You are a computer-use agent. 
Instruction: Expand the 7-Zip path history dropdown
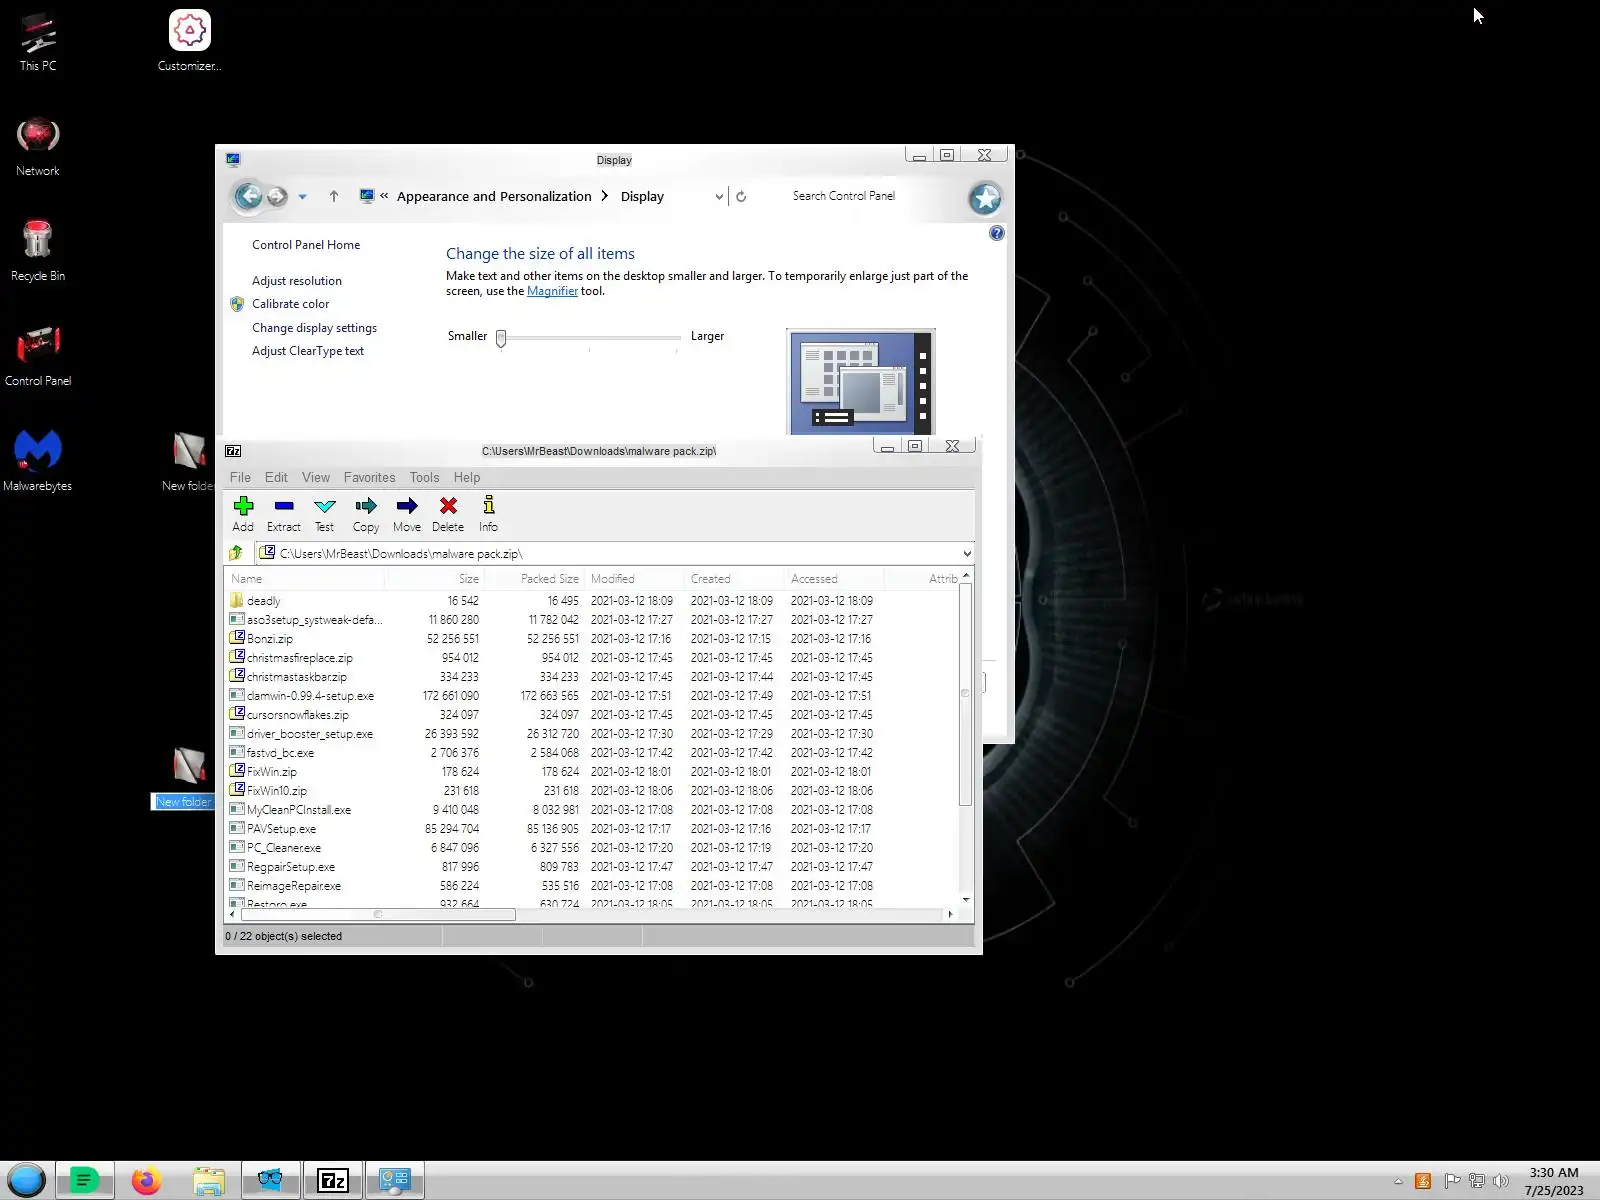click(x=967, y=553)
